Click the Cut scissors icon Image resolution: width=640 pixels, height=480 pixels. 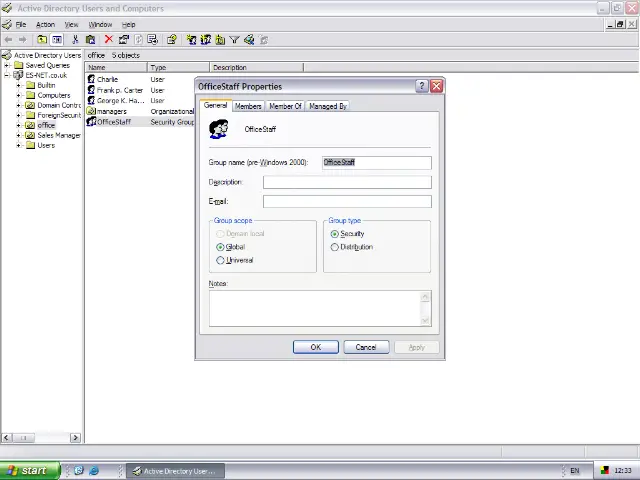[75, 40]
